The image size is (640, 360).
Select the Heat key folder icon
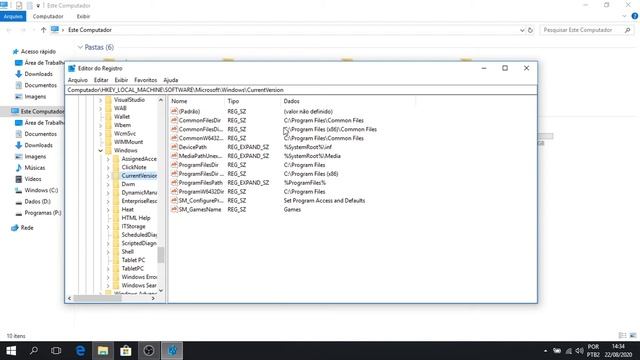pyautogui.click(x=116, y=209)
